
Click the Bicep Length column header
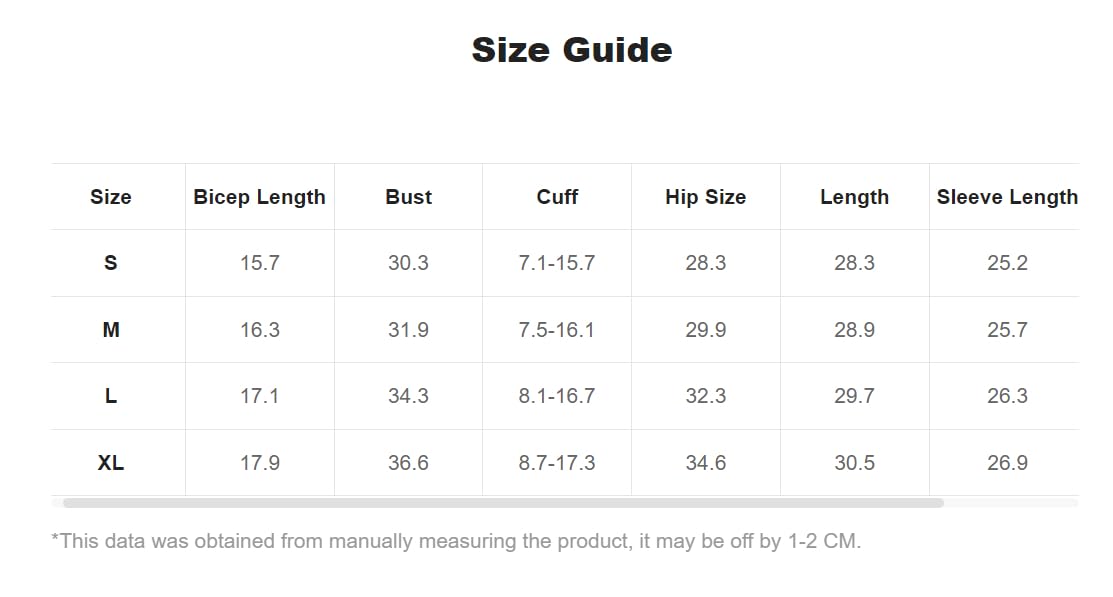click(x=260, y=197)
